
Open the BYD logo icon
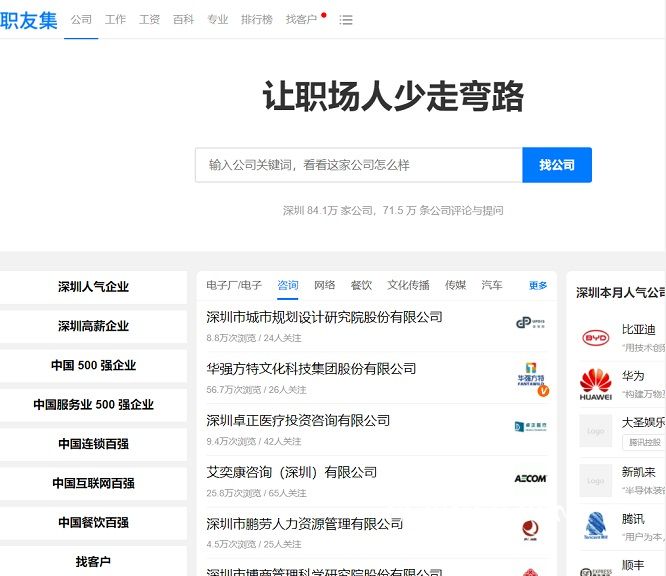[595, 338]
